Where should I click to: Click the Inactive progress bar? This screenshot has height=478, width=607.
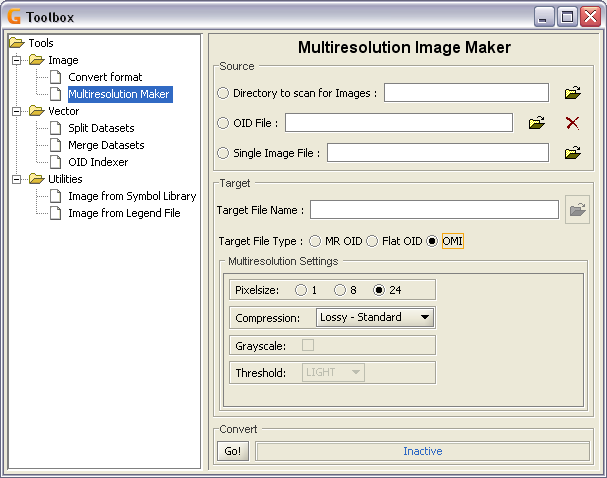423,451
